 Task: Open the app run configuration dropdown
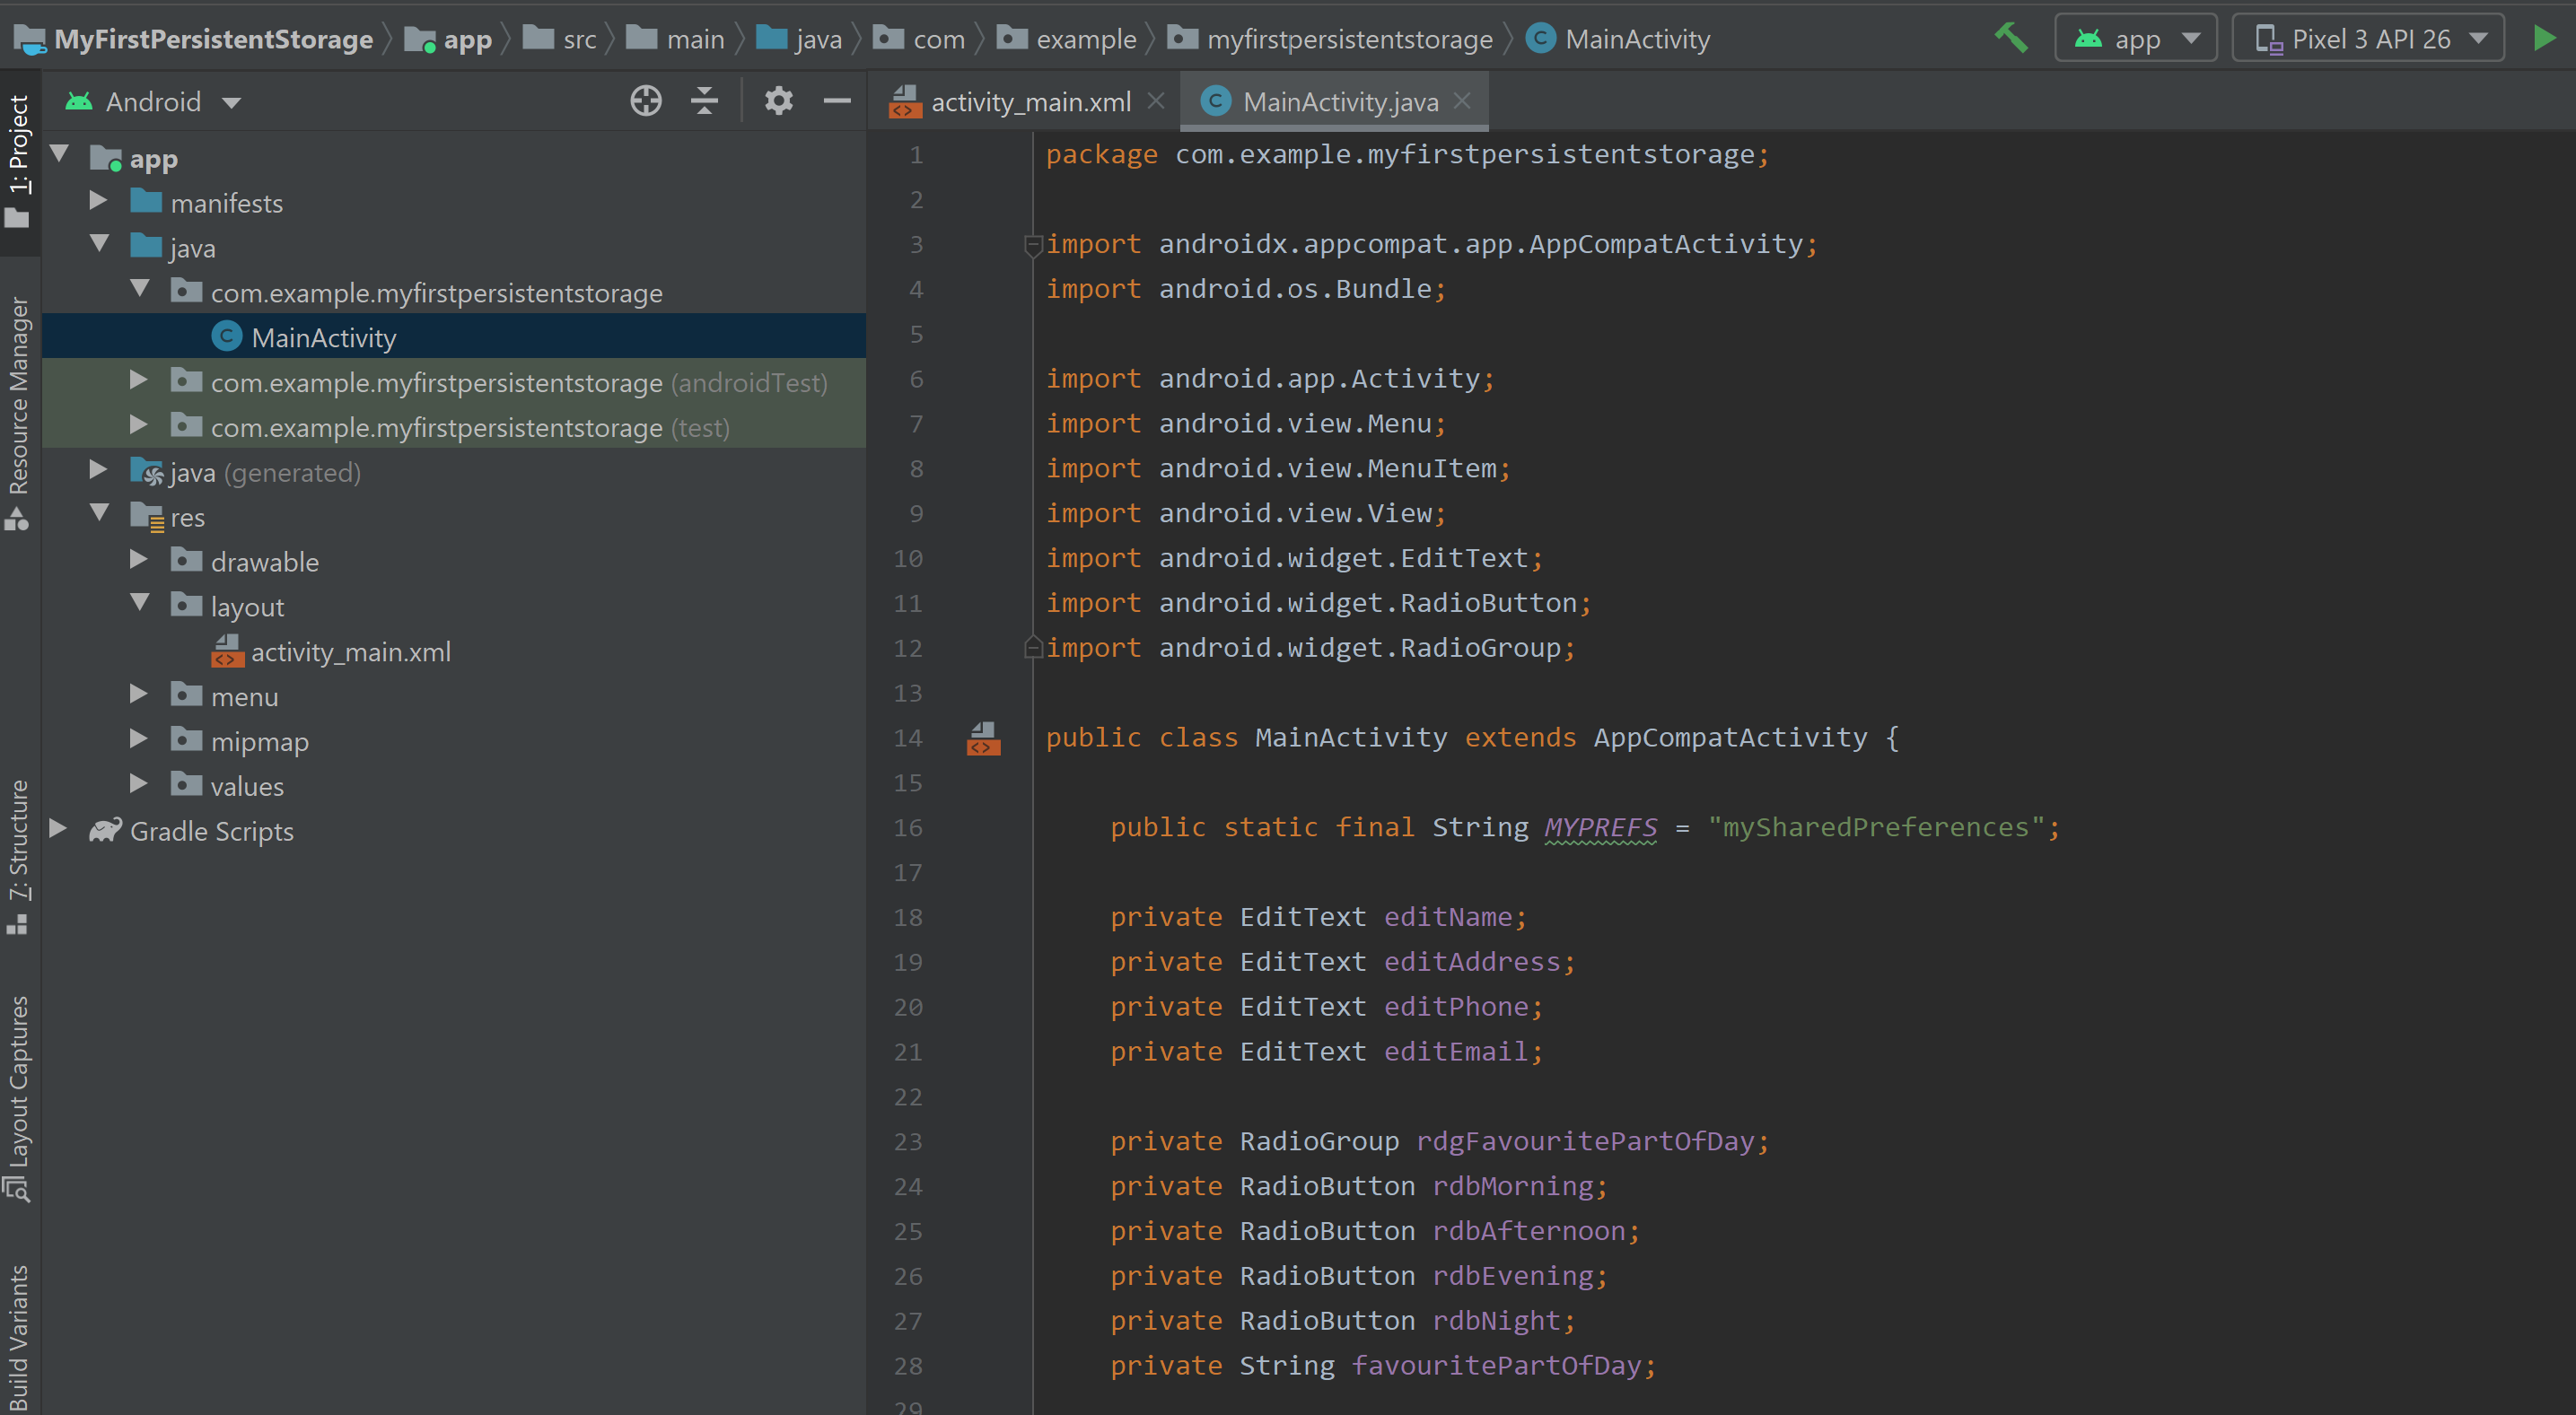tap(2135, 38)
